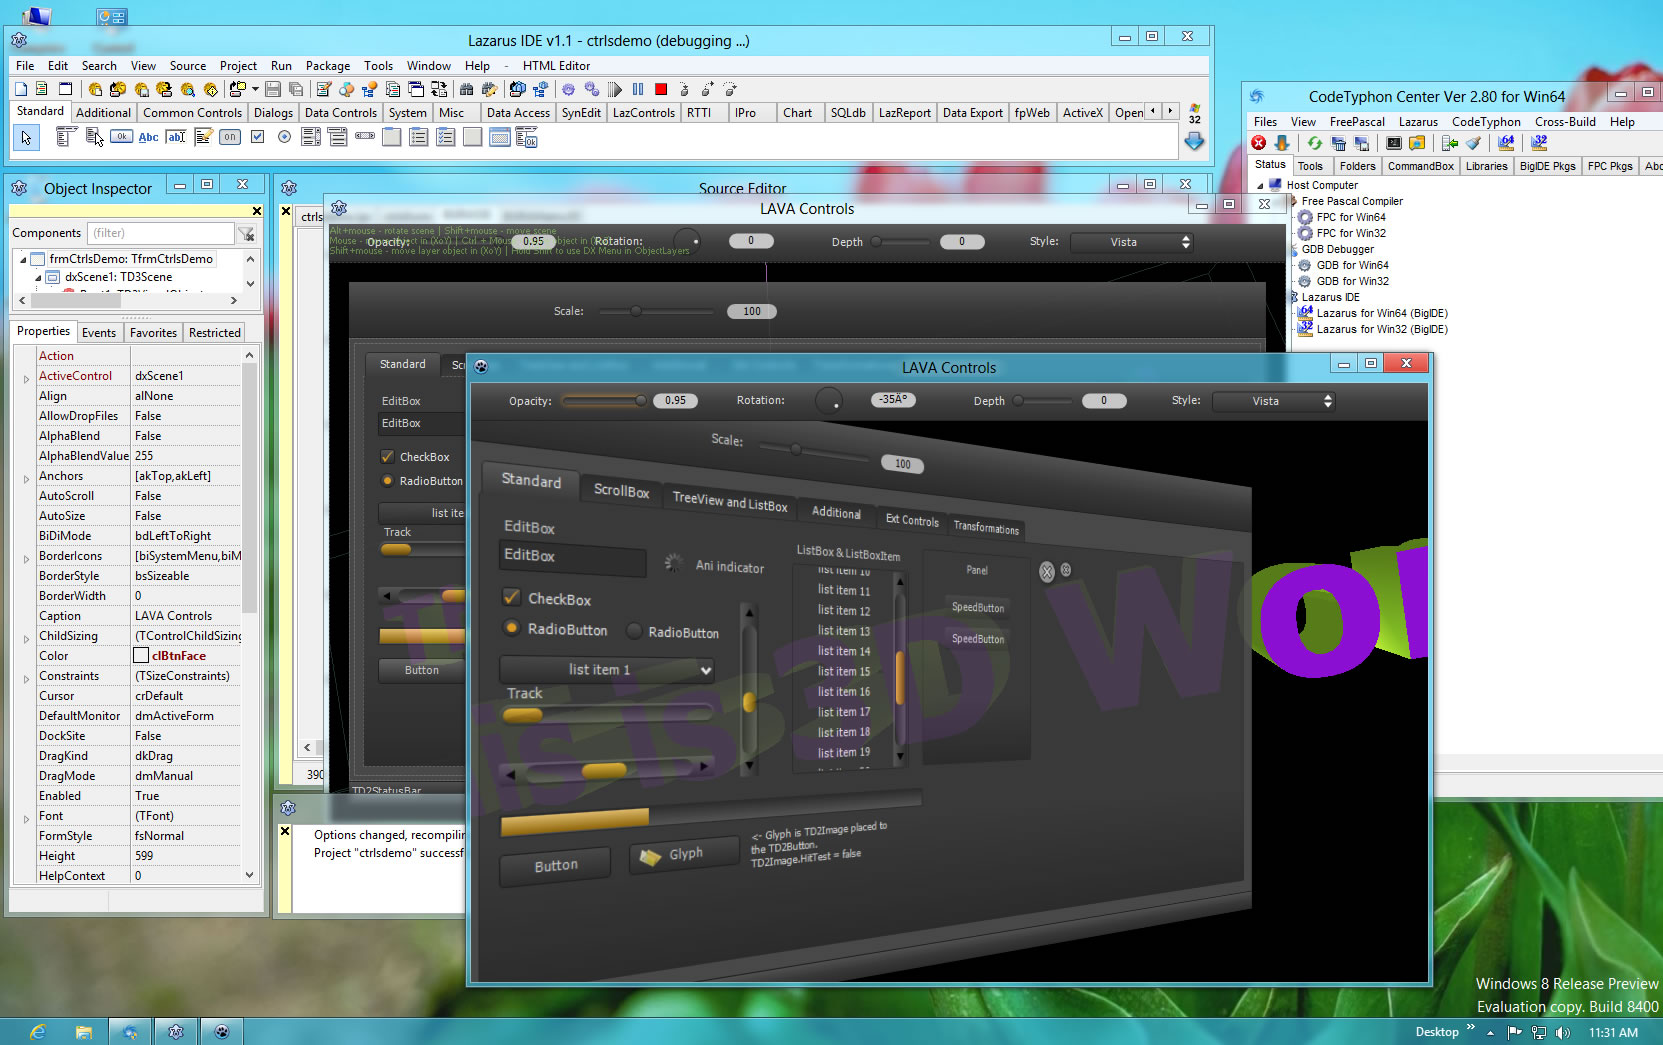Open the 'list item 1' combo box
The image size is (1663, 1045).
[x=607, y=670]
